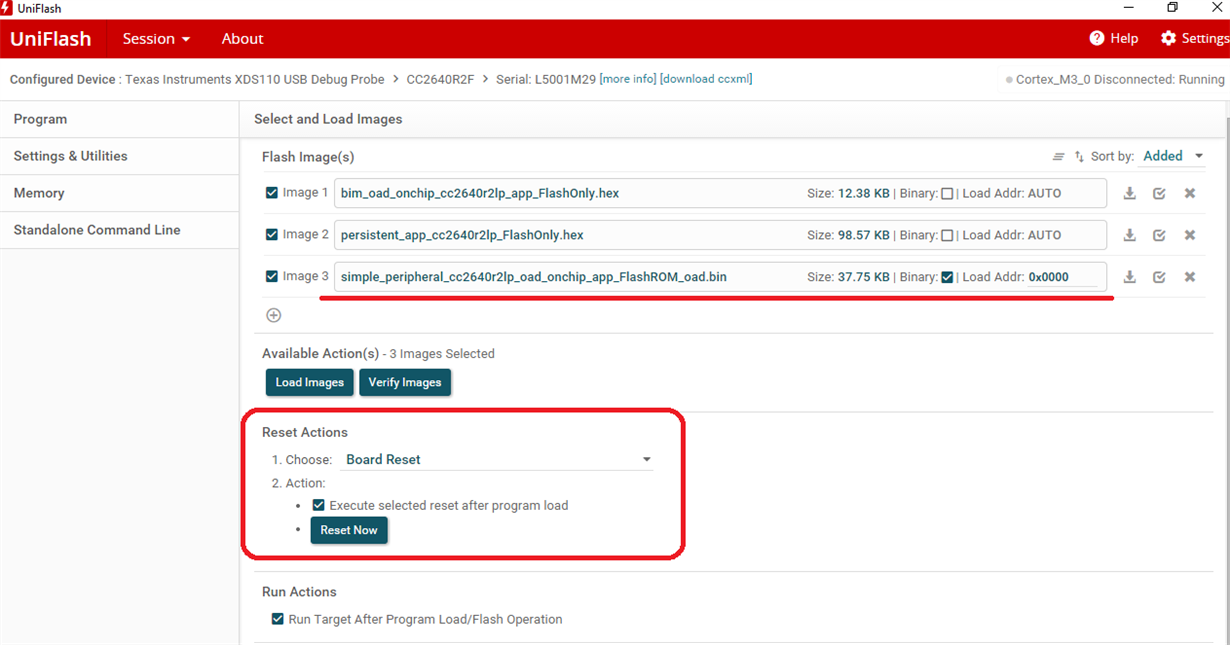Open the Board Reset chooser dropdown
The height and width of the screenshot is (645, 1230).
pyautogui.click(x=497, y=460)
